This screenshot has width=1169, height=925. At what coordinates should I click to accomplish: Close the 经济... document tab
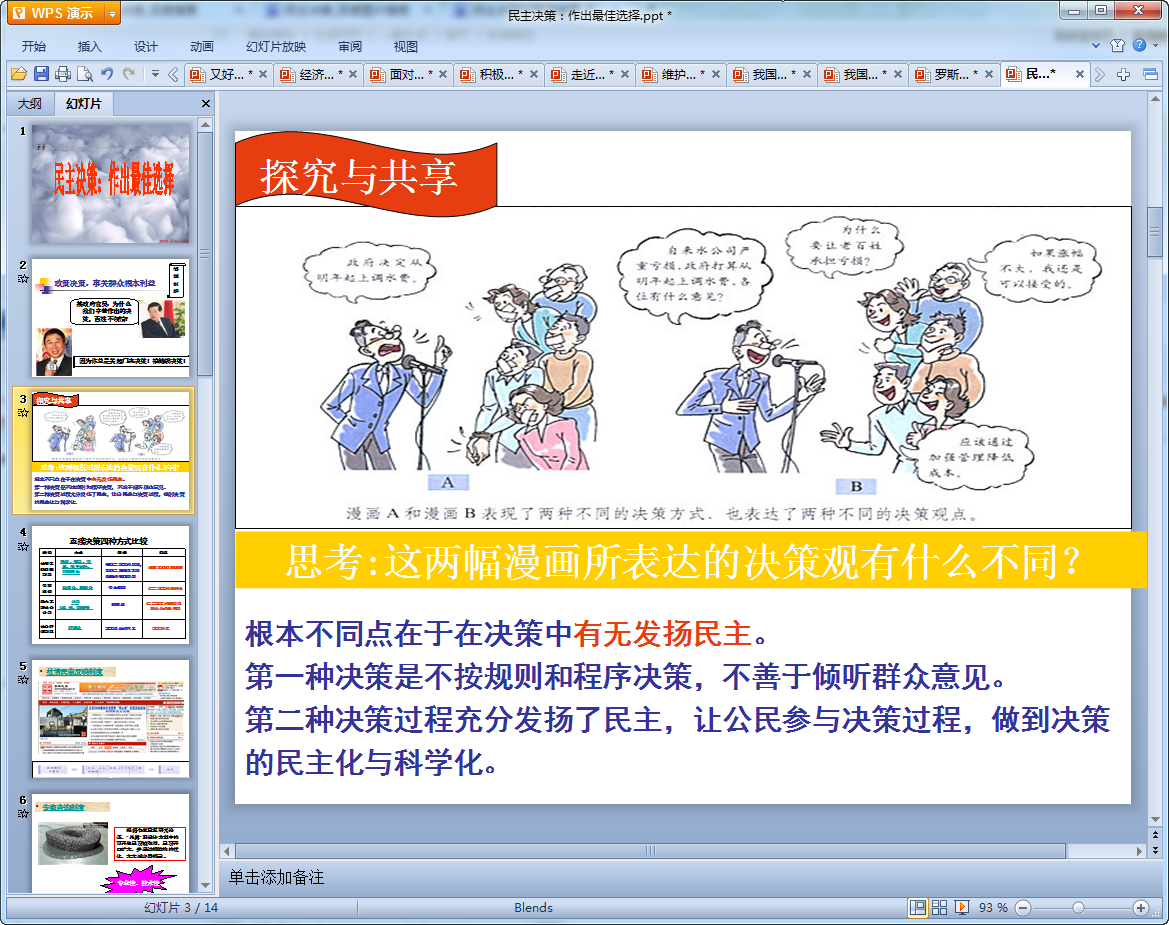point(353,74)
